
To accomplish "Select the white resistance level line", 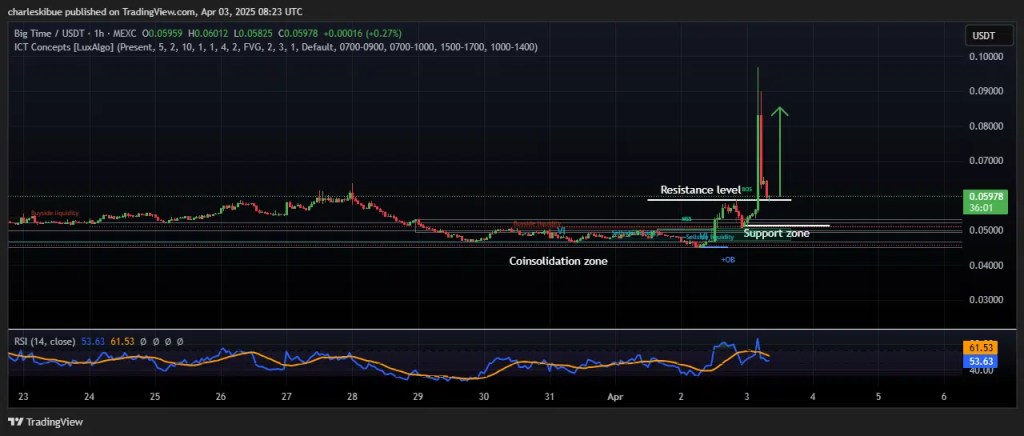I will click(x=718, y=199).
